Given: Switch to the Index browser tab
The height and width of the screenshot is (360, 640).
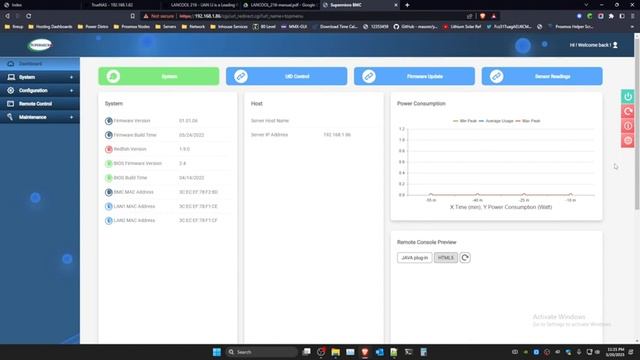Looking at the screenshot, I should click(16, 5).
